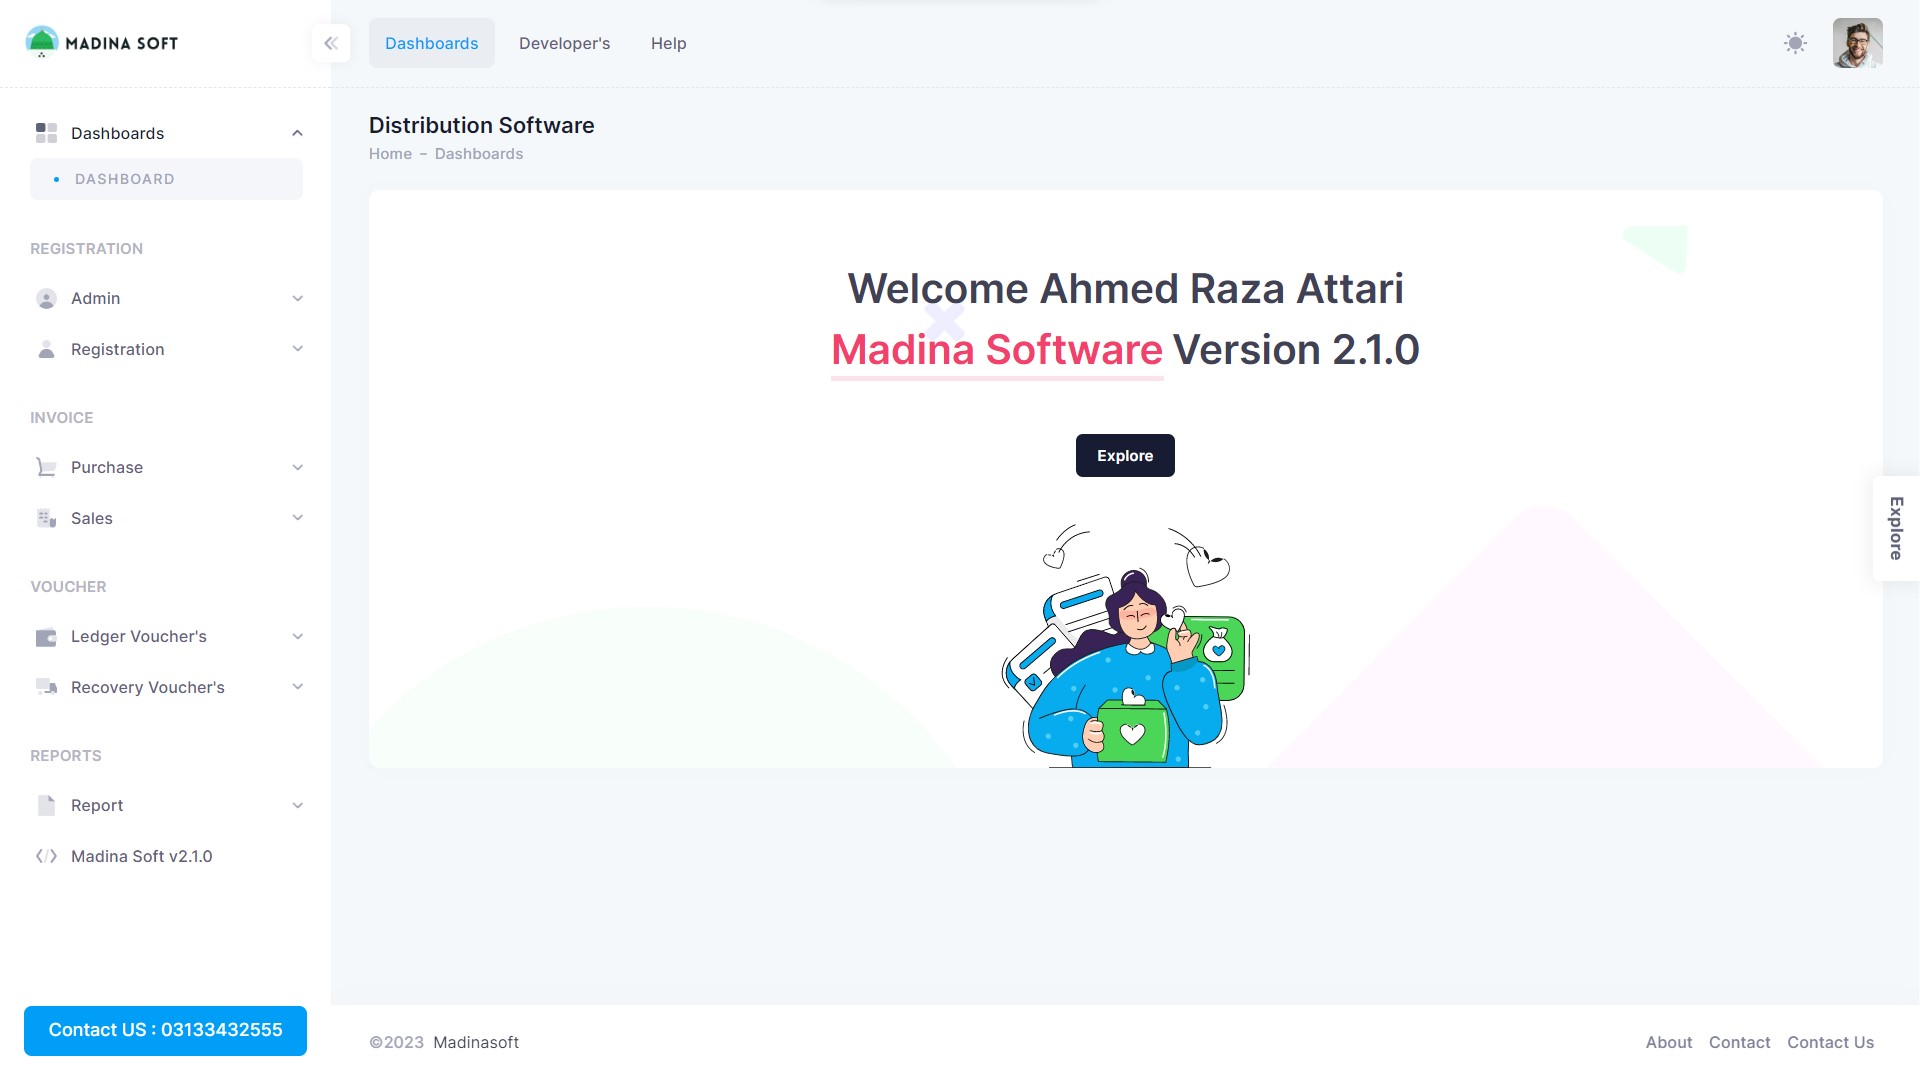Click the Madina Soft logo icon
Image resolution: width=1920 pixels, height=1080 pixels.
(42, 42)
